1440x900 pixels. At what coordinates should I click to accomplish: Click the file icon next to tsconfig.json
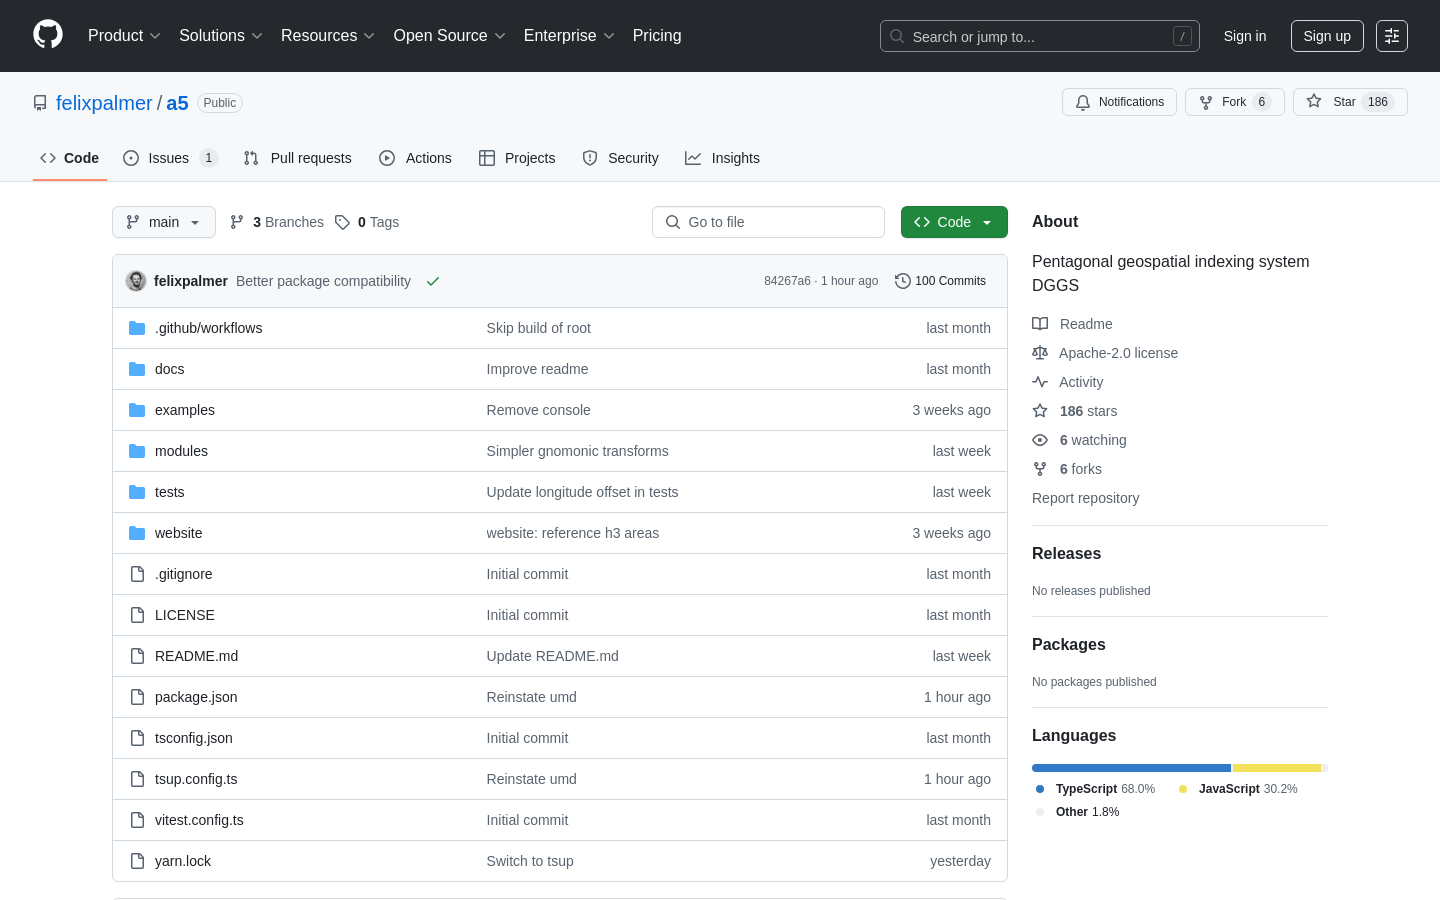pos(137,738)
